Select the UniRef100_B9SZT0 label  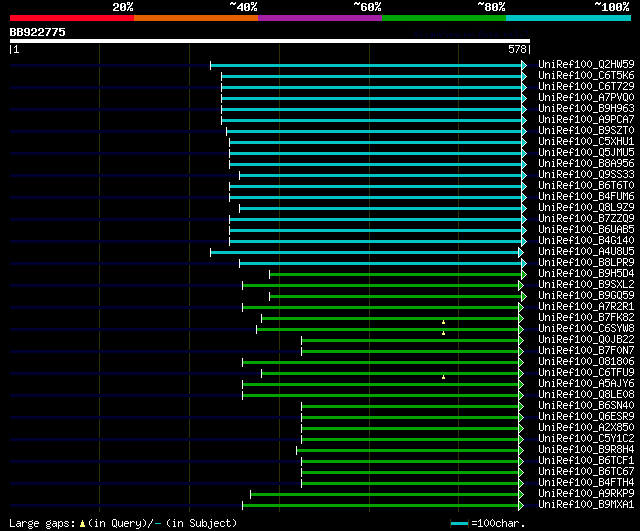tap(586, 131)
